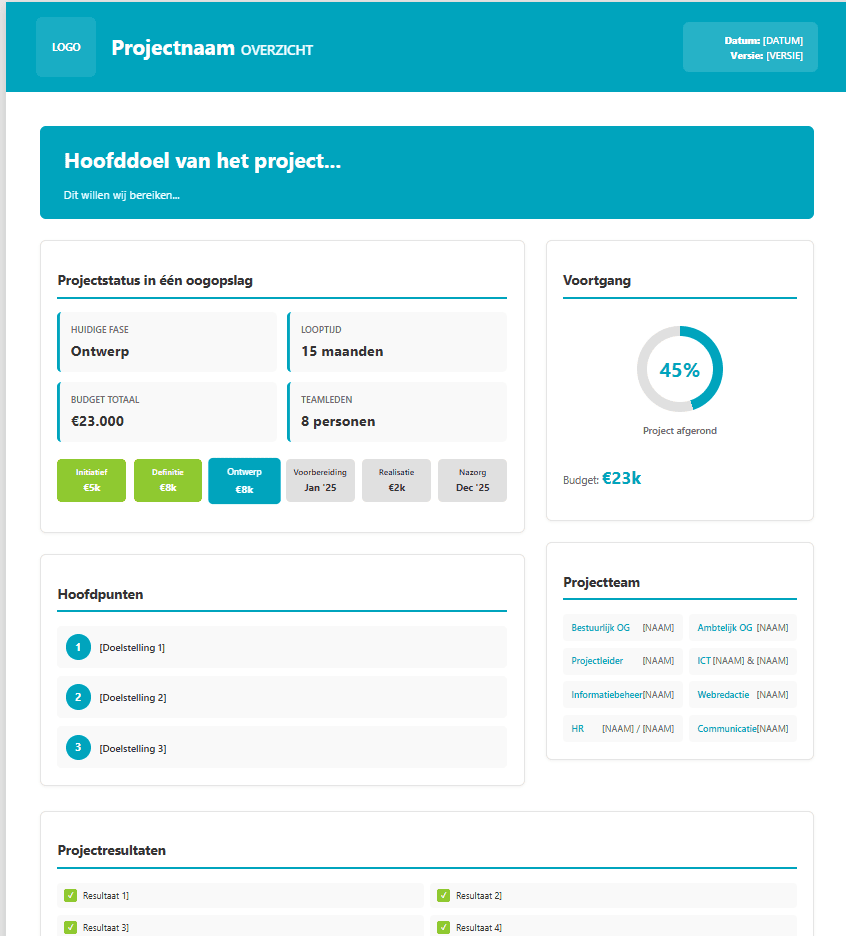
Task: Click the Initiatief €5k phase button
Action: point(91,480)
